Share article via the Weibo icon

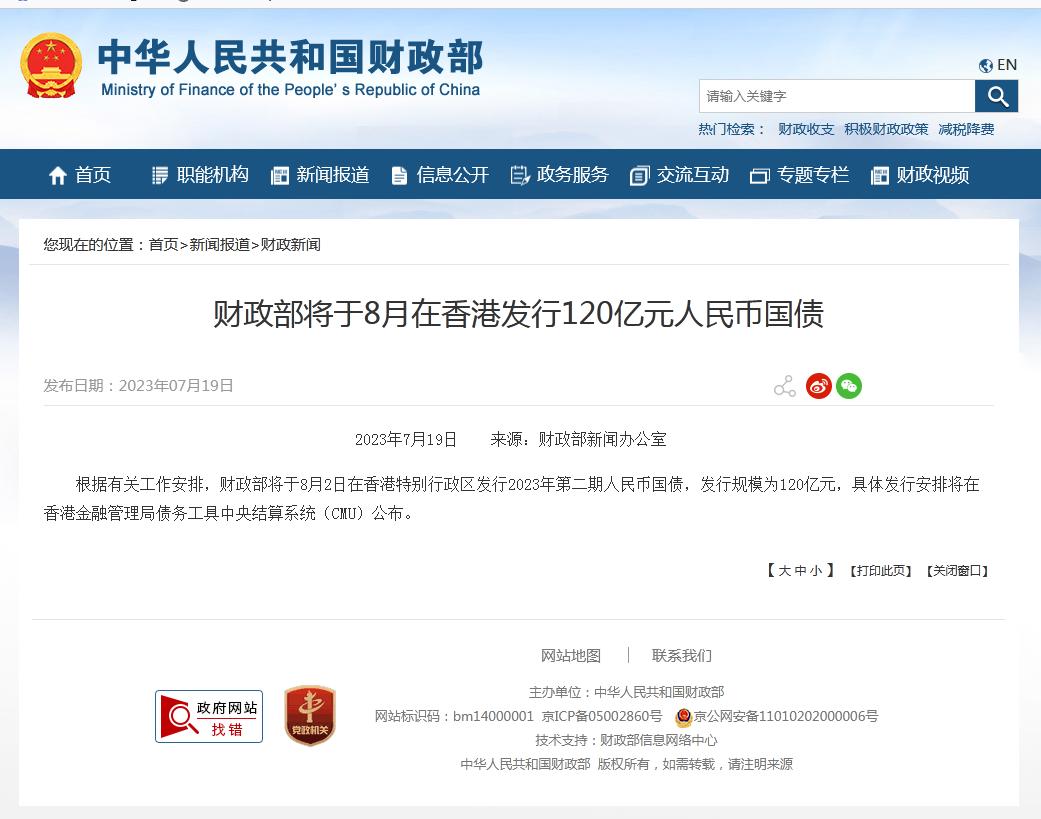pos(819,386)
